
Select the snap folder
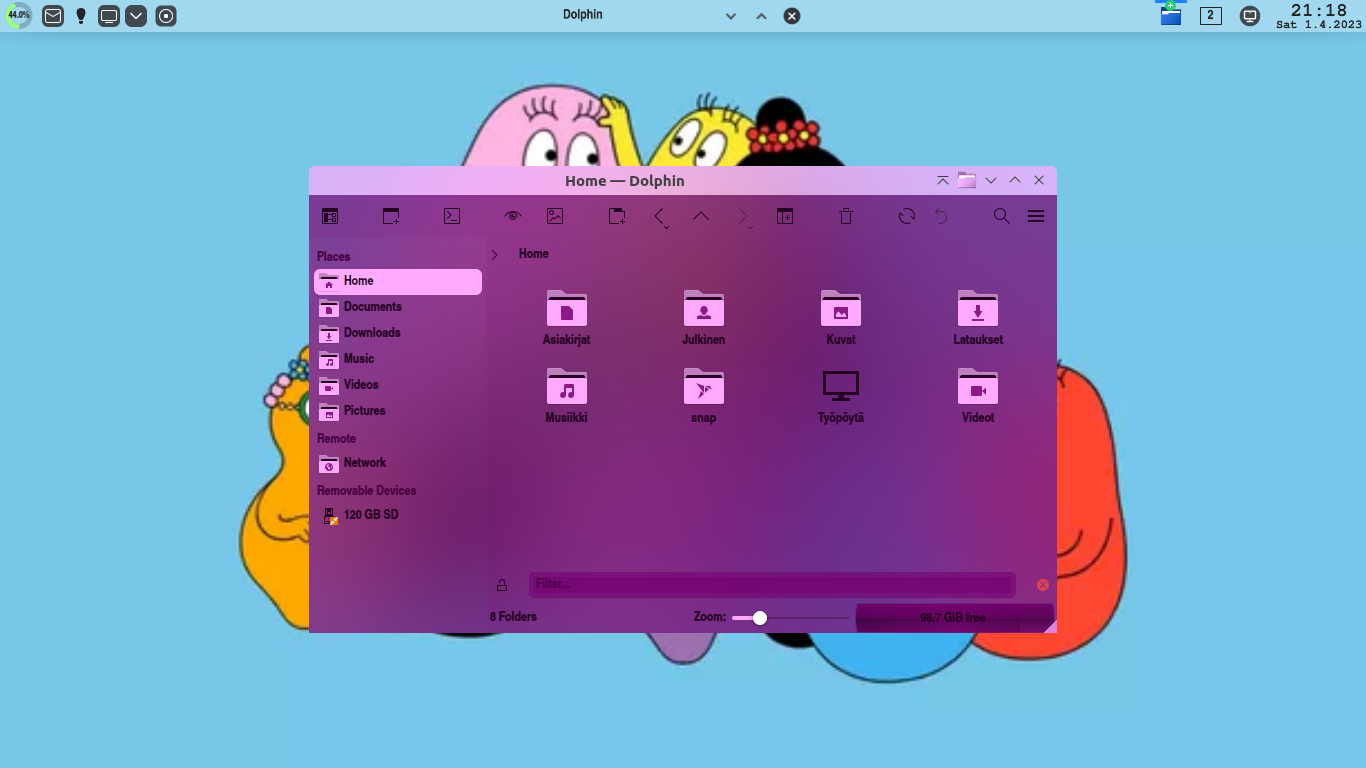pyautogui.click(x=704, y=396)
